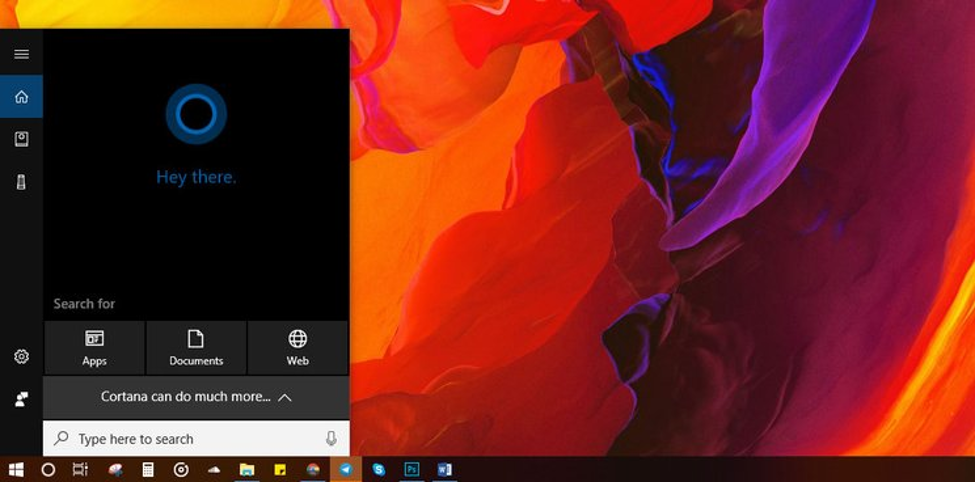Activate the microphone in the search box
The height and width of the screenshot is (482, 975).
pos(331,438)
